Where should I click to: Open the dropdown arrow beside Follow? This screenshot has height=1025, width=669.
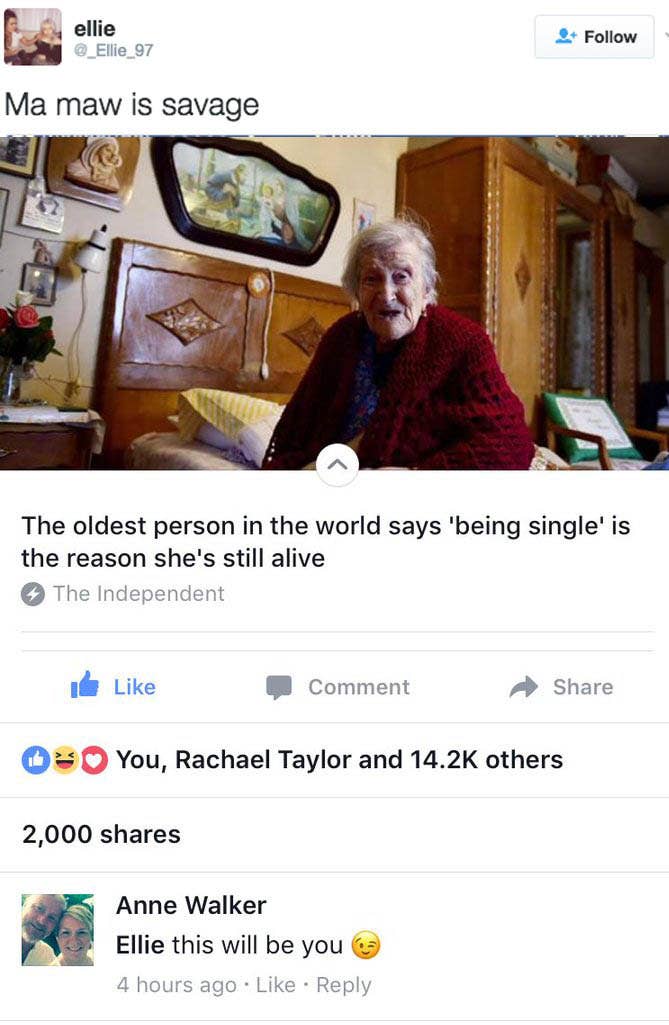[665, 36]
